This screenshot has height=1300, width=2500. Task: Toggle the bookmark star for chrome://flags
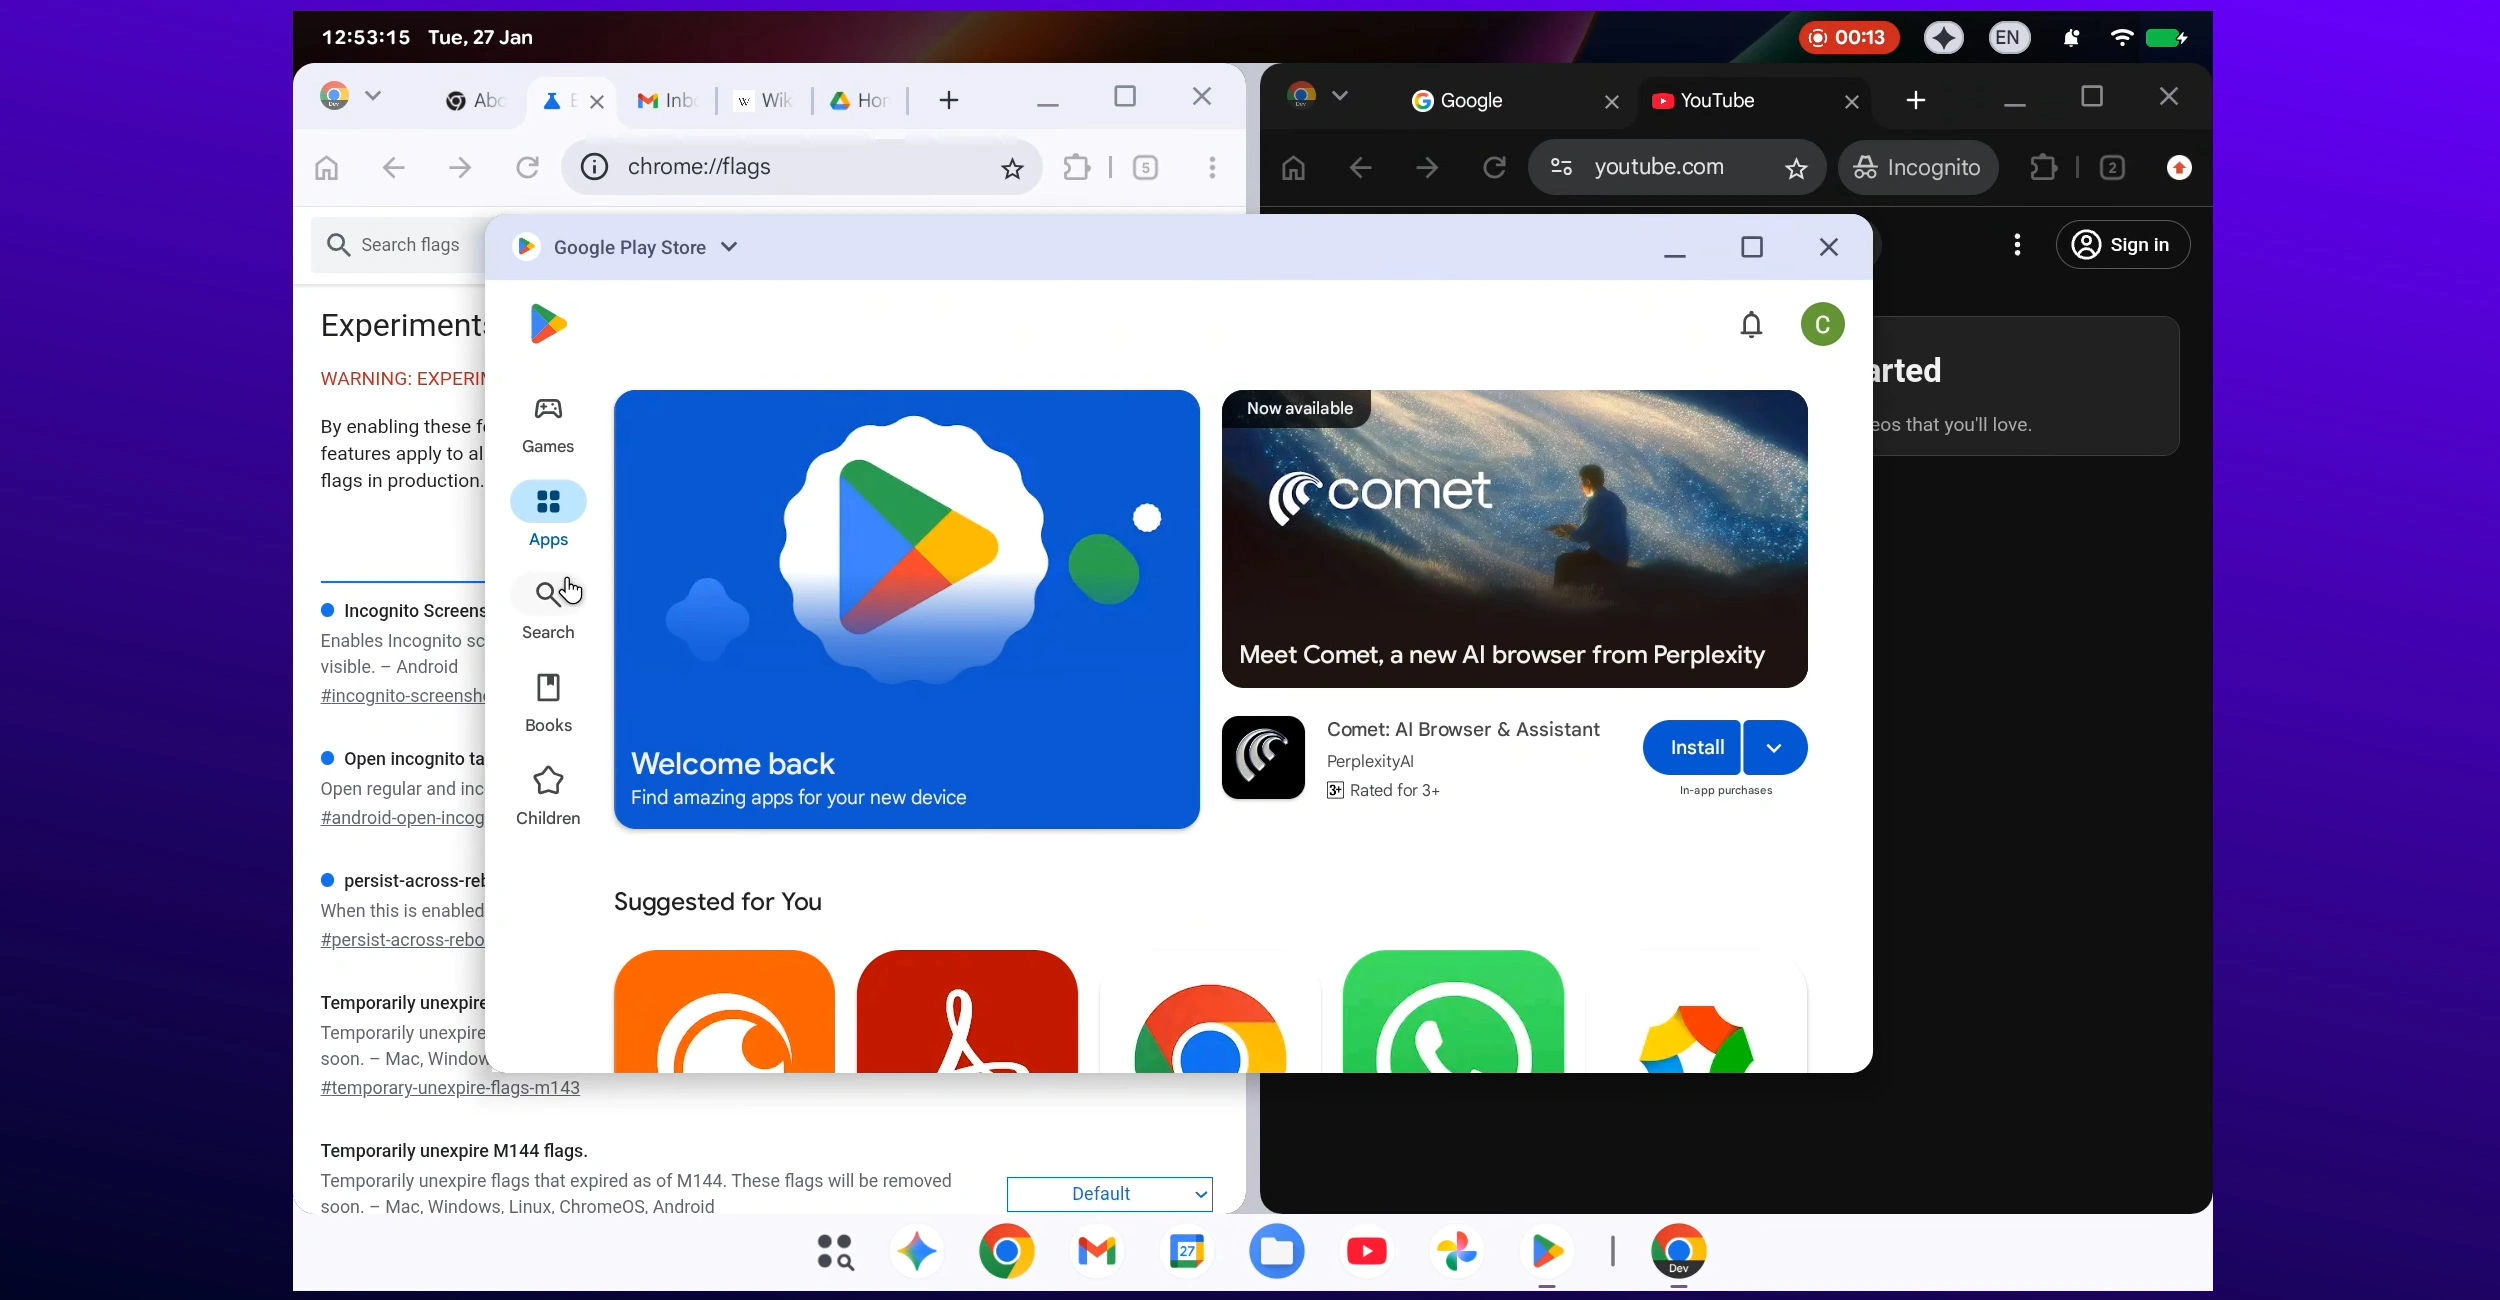pyautogui.click(x=1012, y=168)
